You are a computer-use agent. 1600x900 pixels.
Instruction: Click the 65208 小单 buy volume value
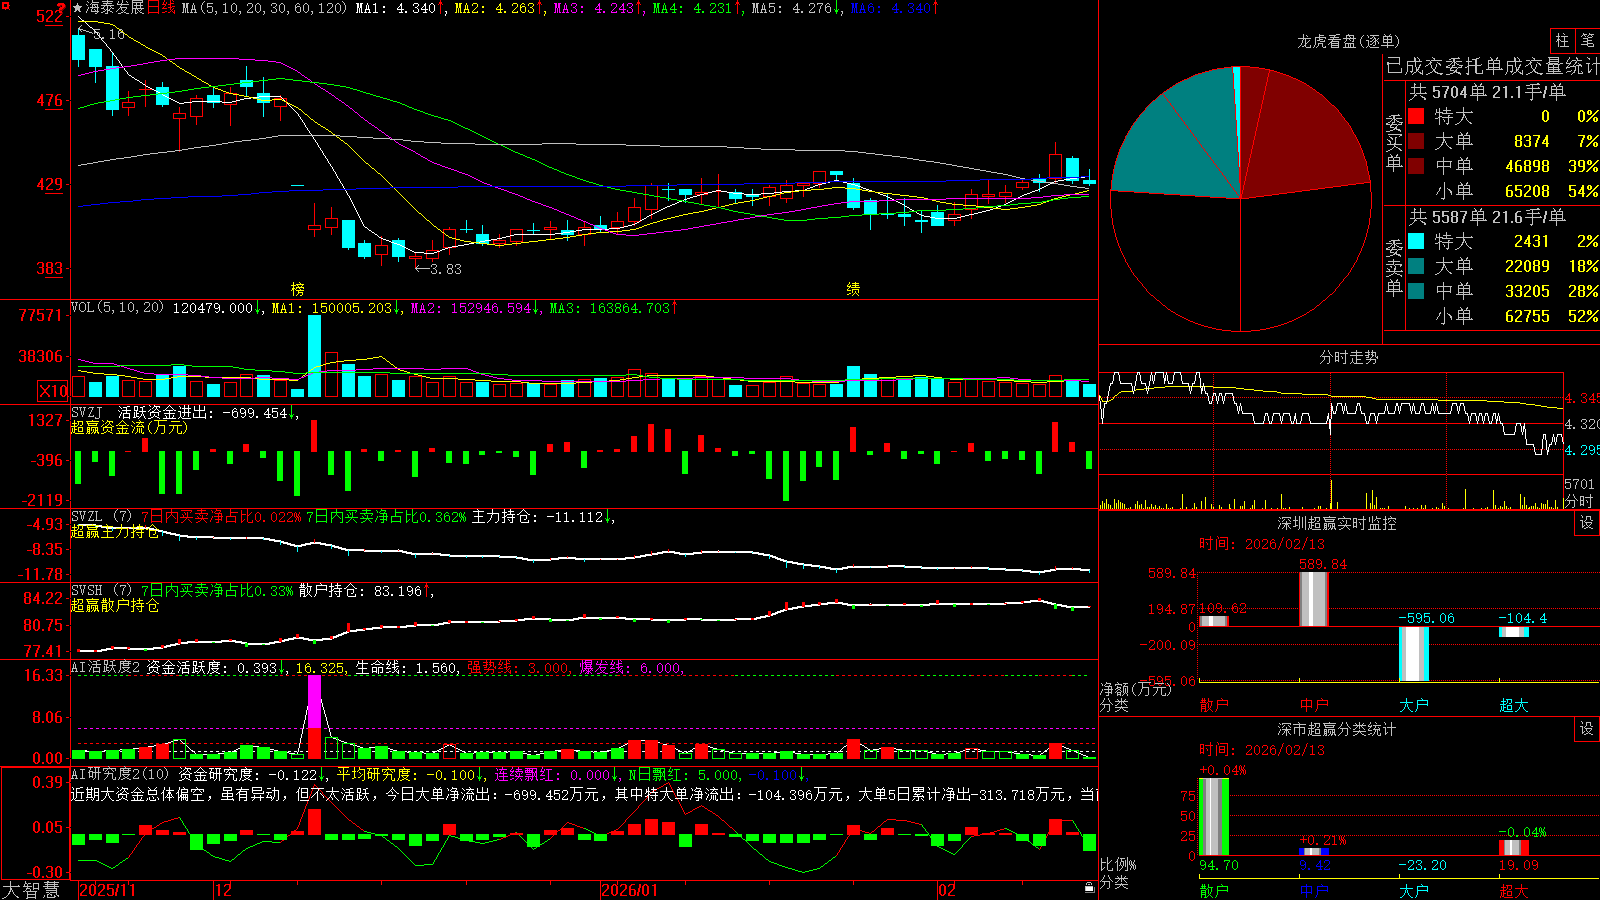tap(1527, 191)
